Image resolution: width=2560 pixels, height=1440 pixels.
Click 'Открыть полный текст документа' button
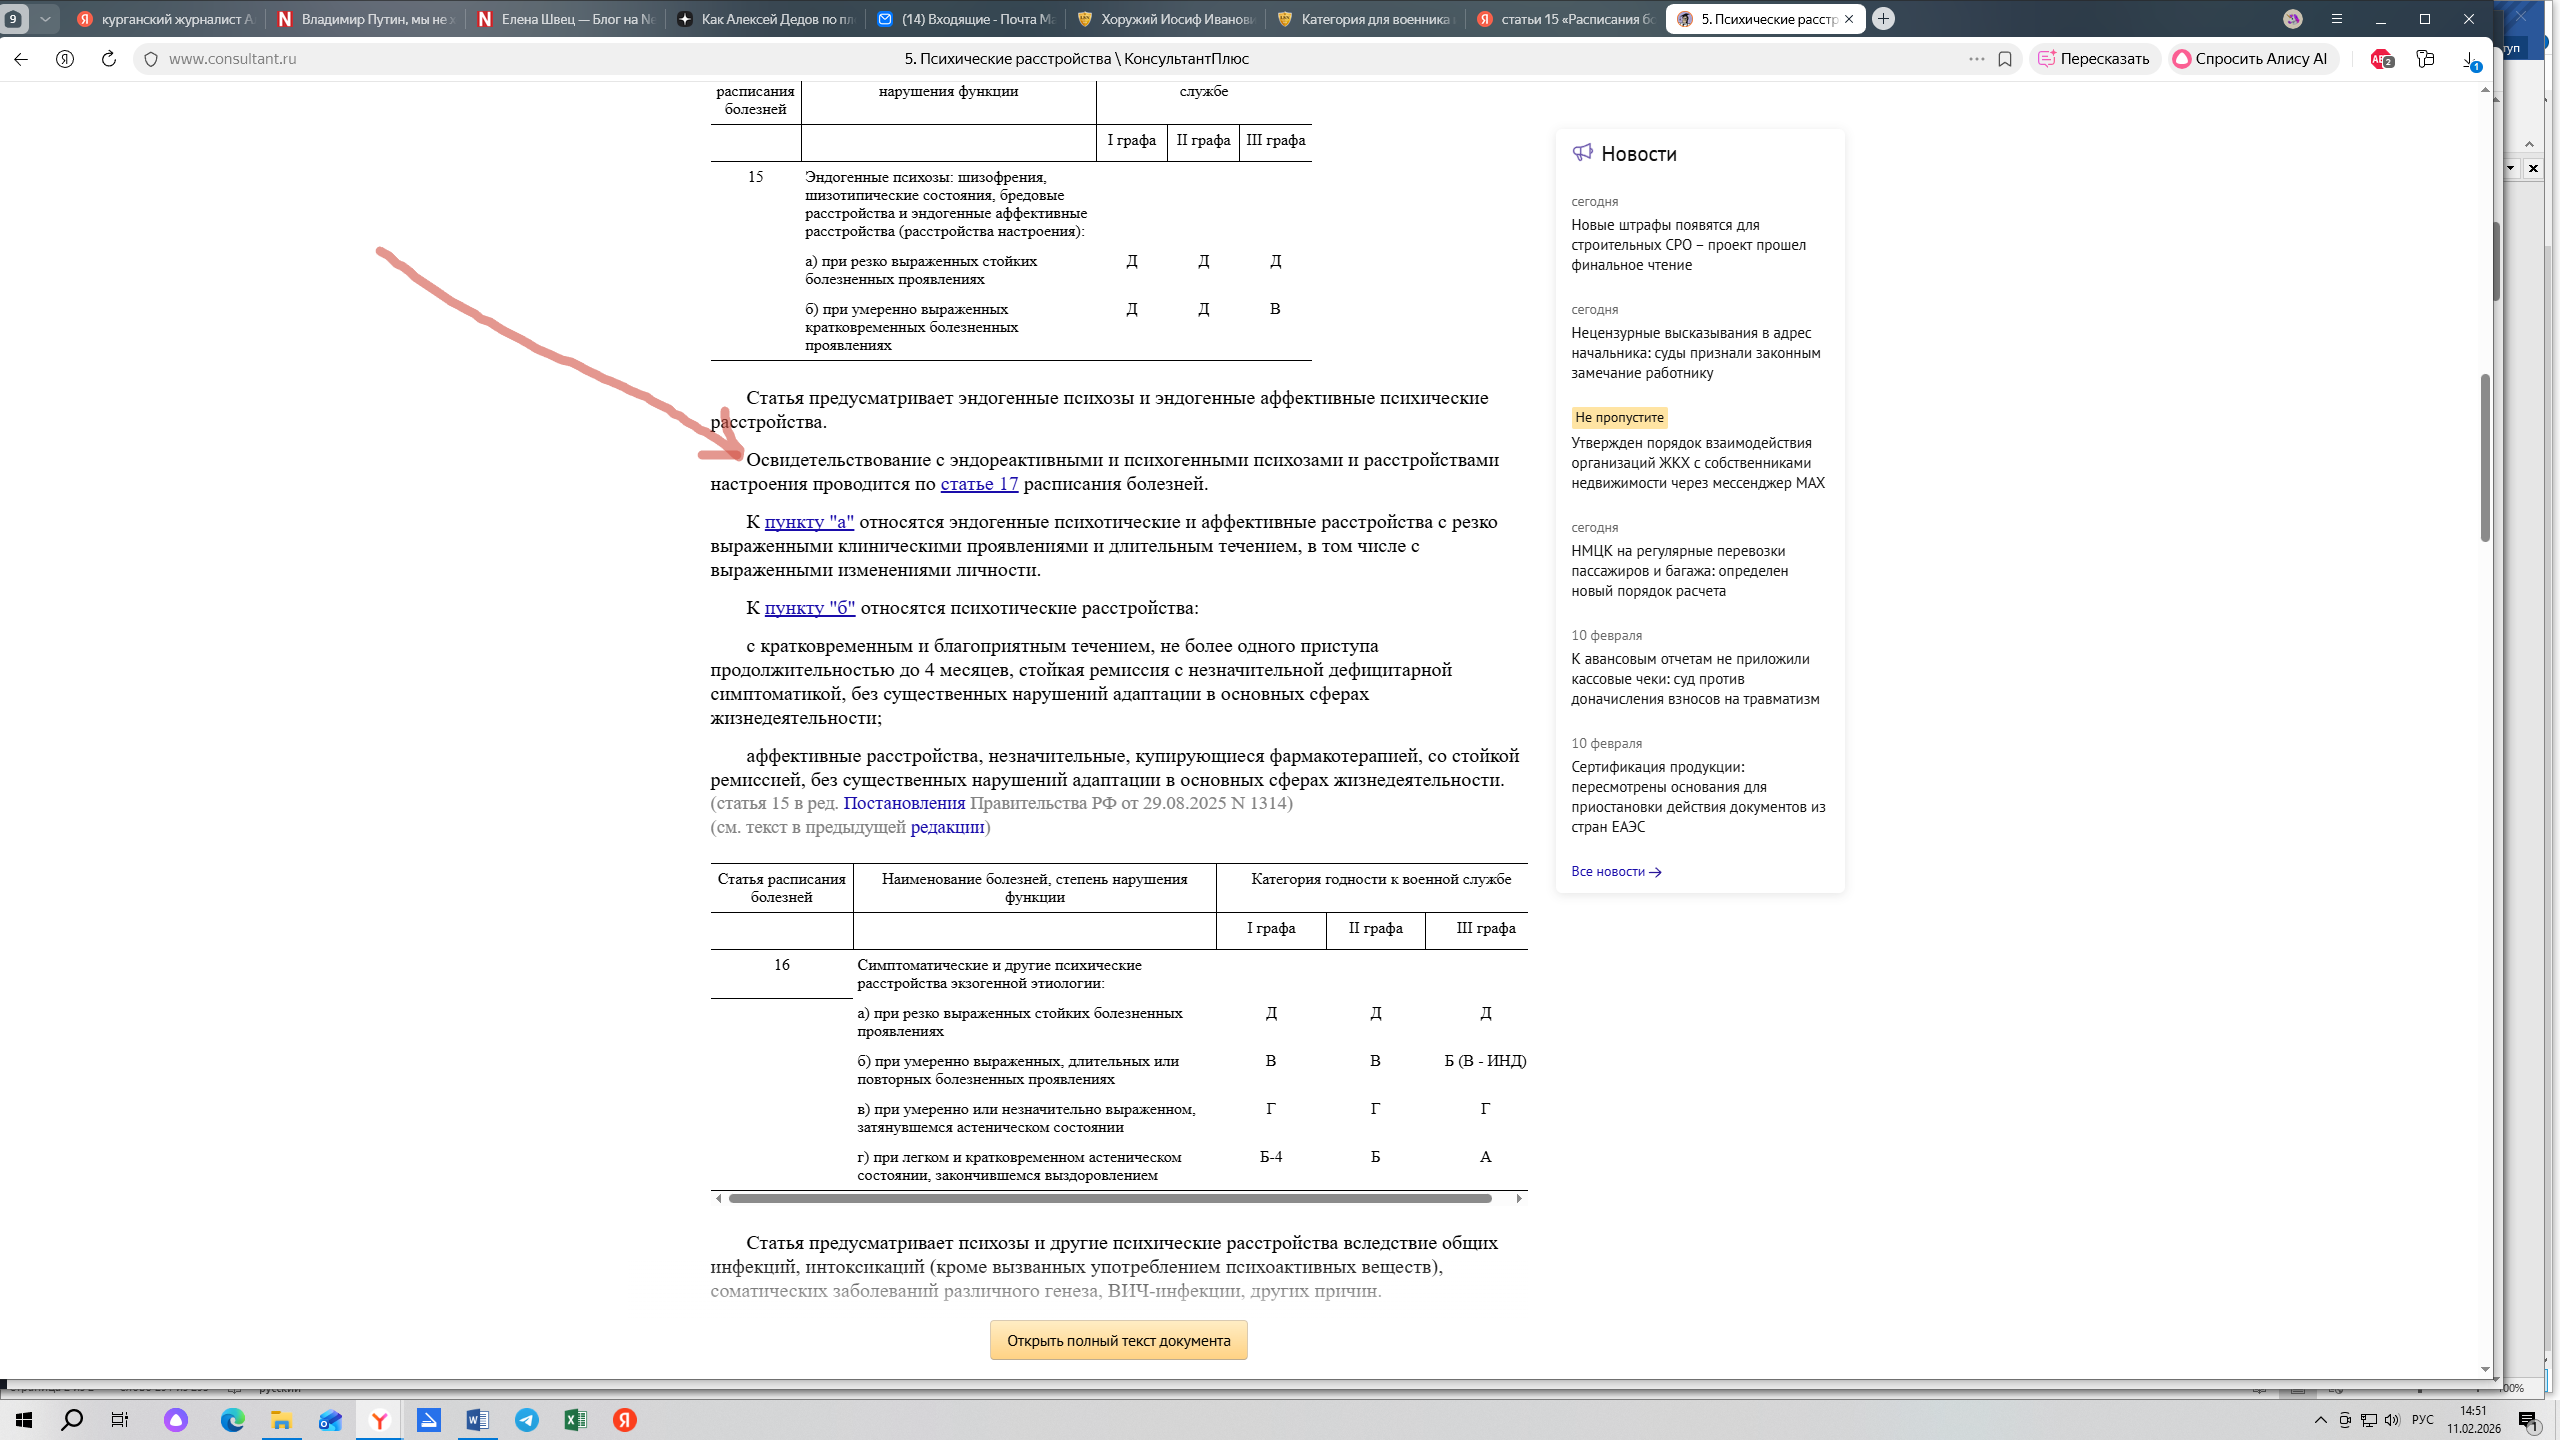(1118, 1340)
